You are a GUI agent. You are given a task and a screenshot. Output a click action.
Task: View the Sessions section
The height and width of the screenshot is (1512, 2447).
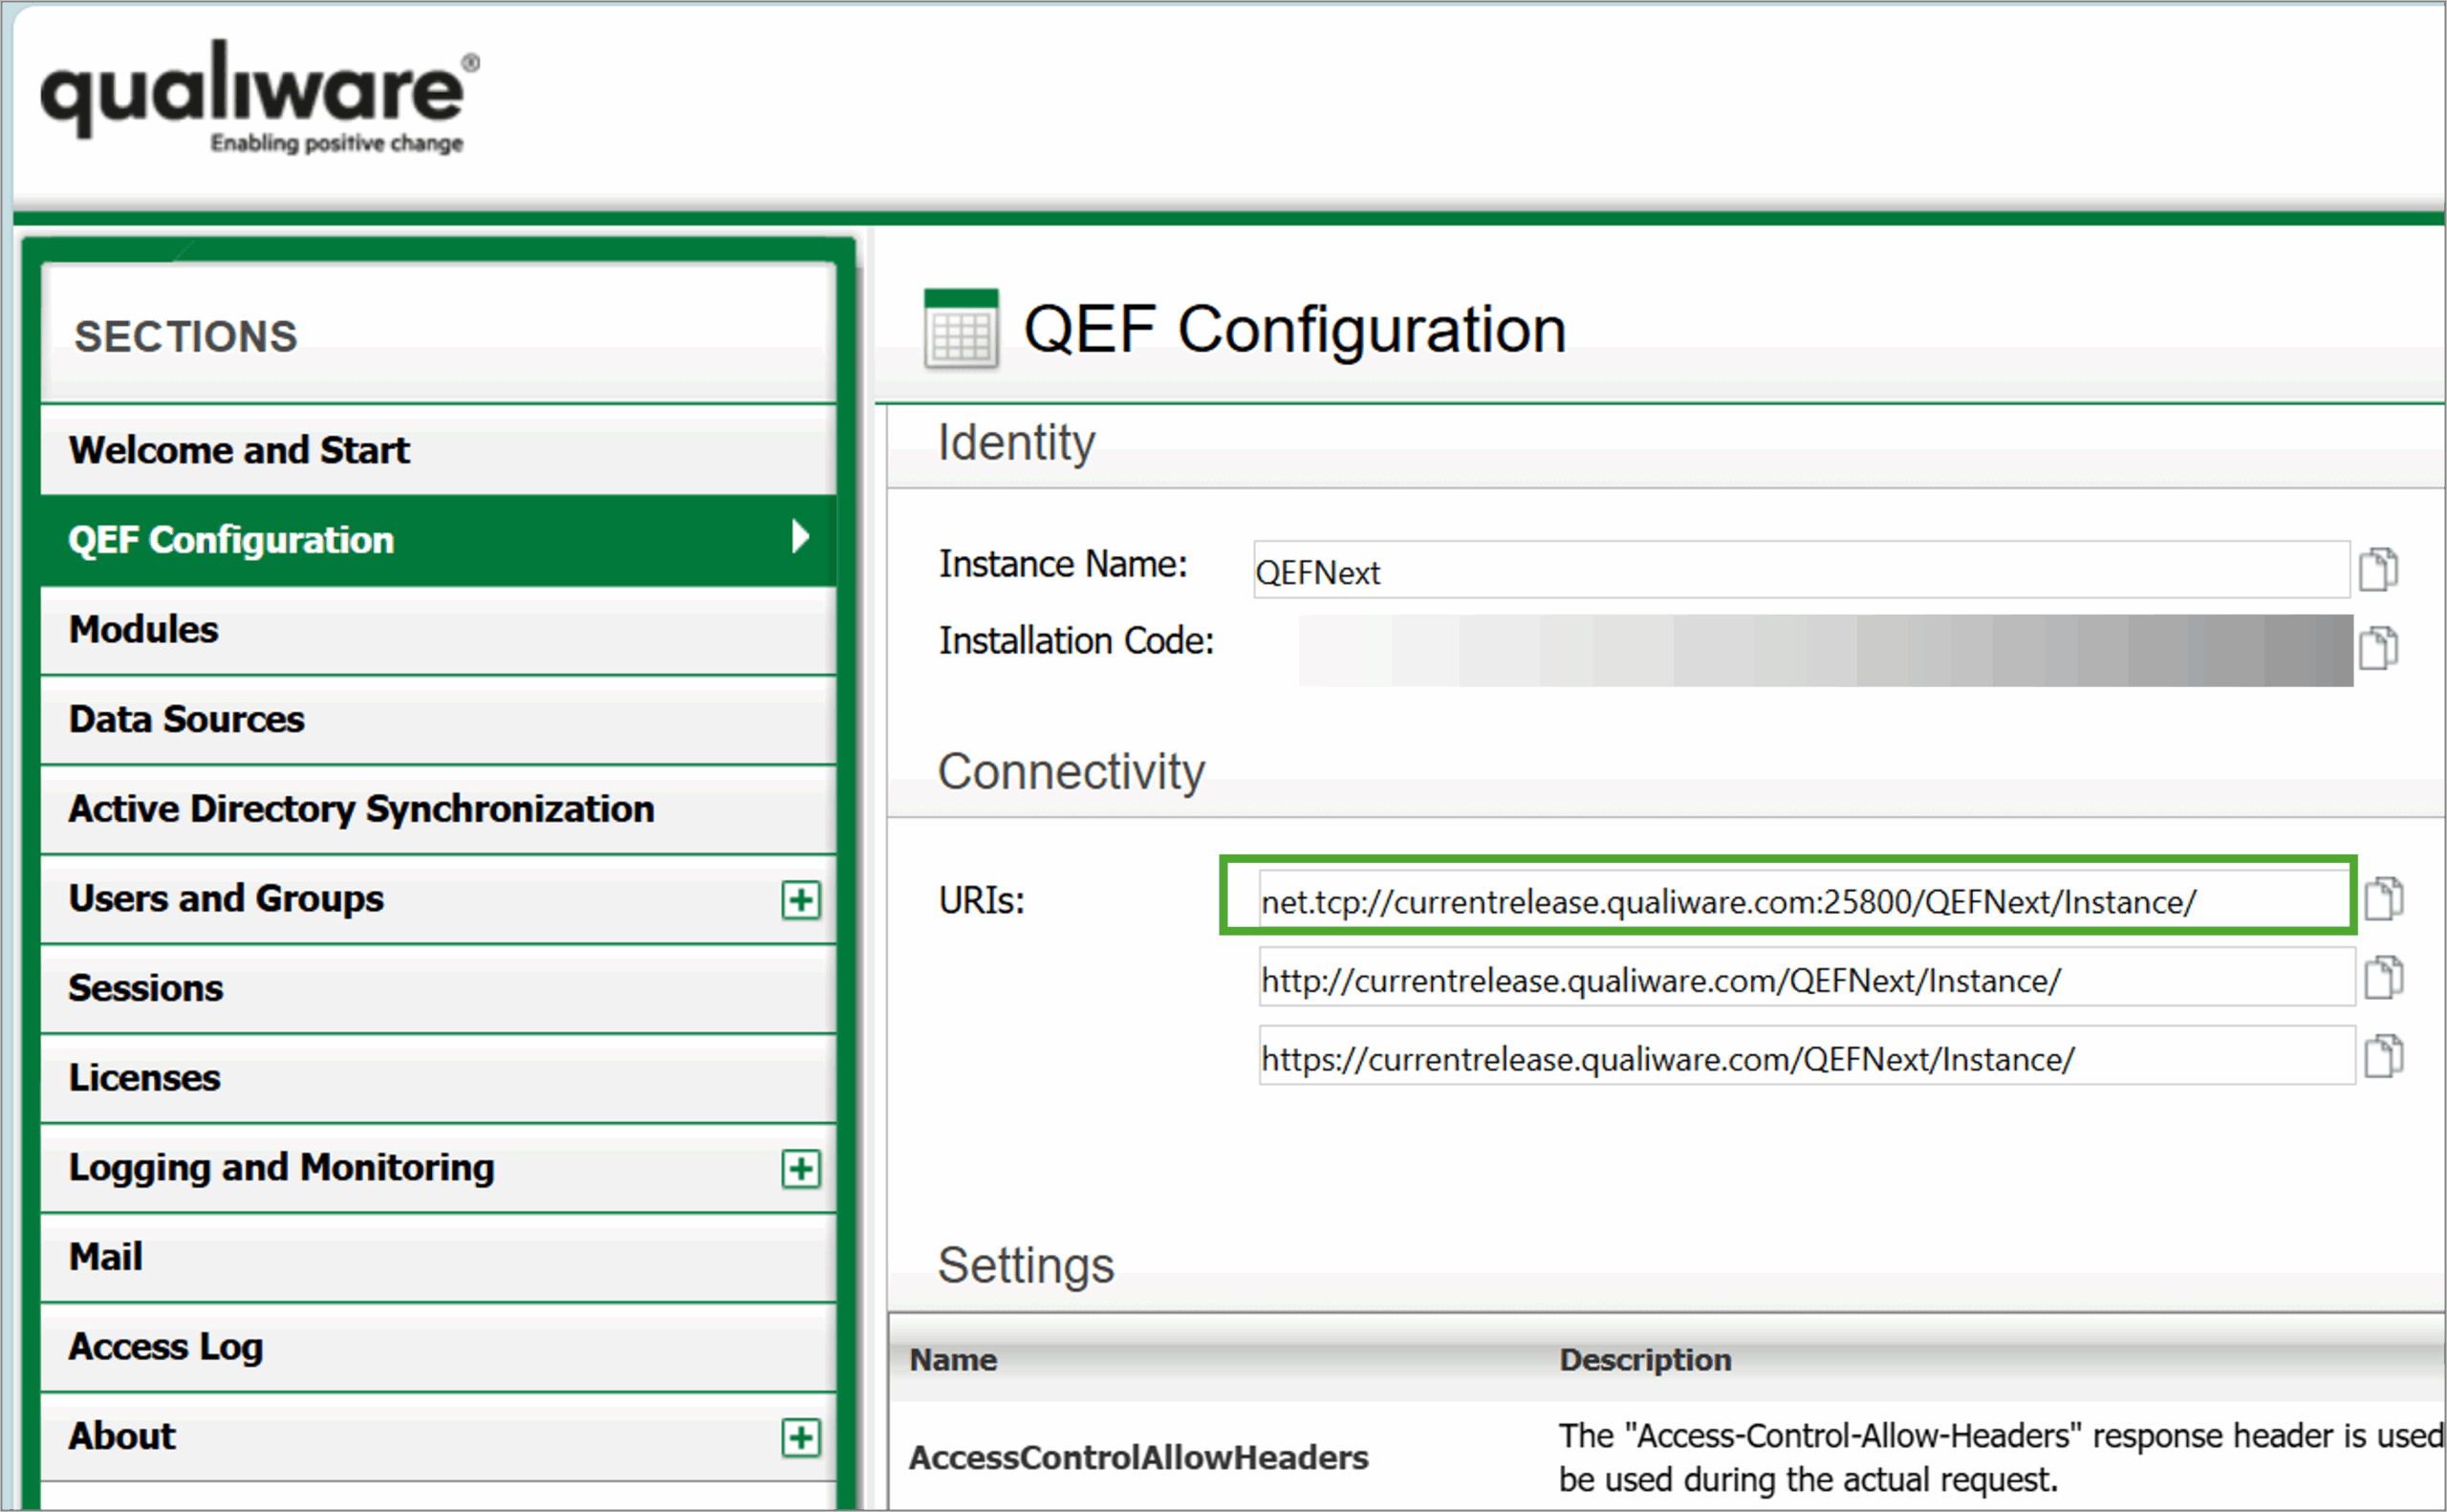point(438,988)
